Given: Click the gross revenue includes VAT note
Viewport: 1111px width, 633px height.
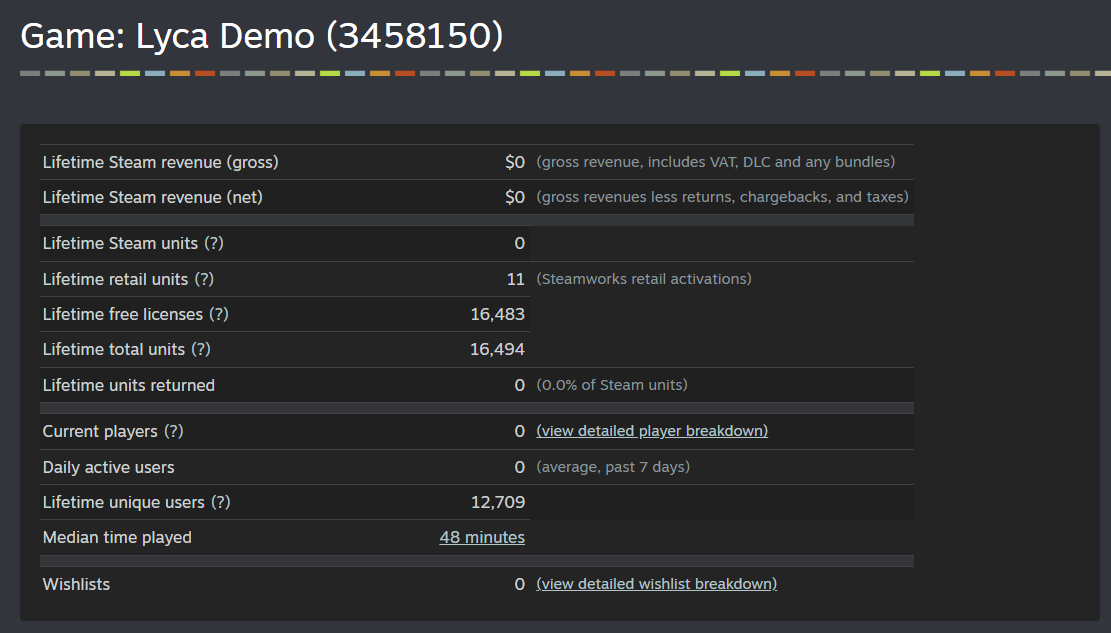Looking at the screenshot, I should click(716, 162).
